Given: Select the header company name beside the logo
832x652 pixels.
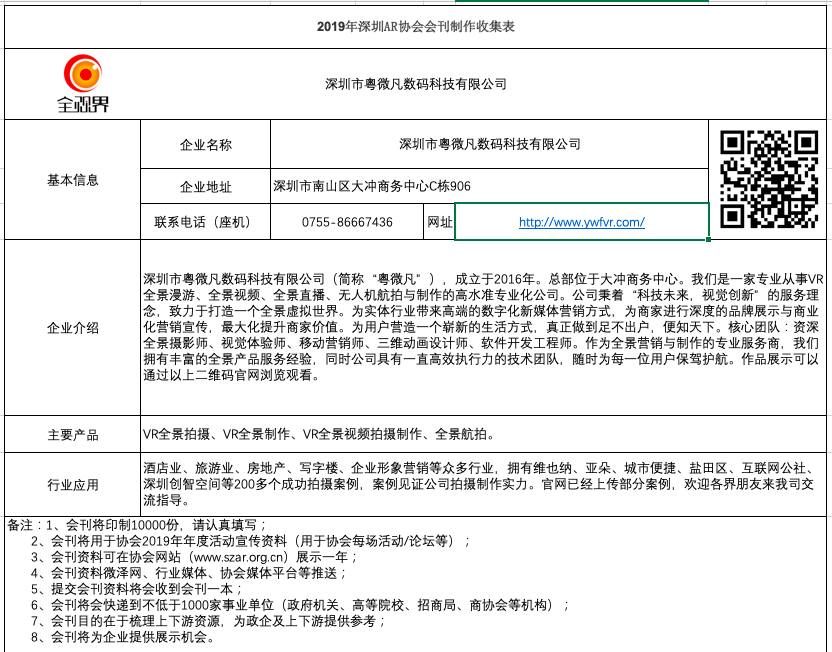Looking at the screenshot, I should tap(415, 84).
